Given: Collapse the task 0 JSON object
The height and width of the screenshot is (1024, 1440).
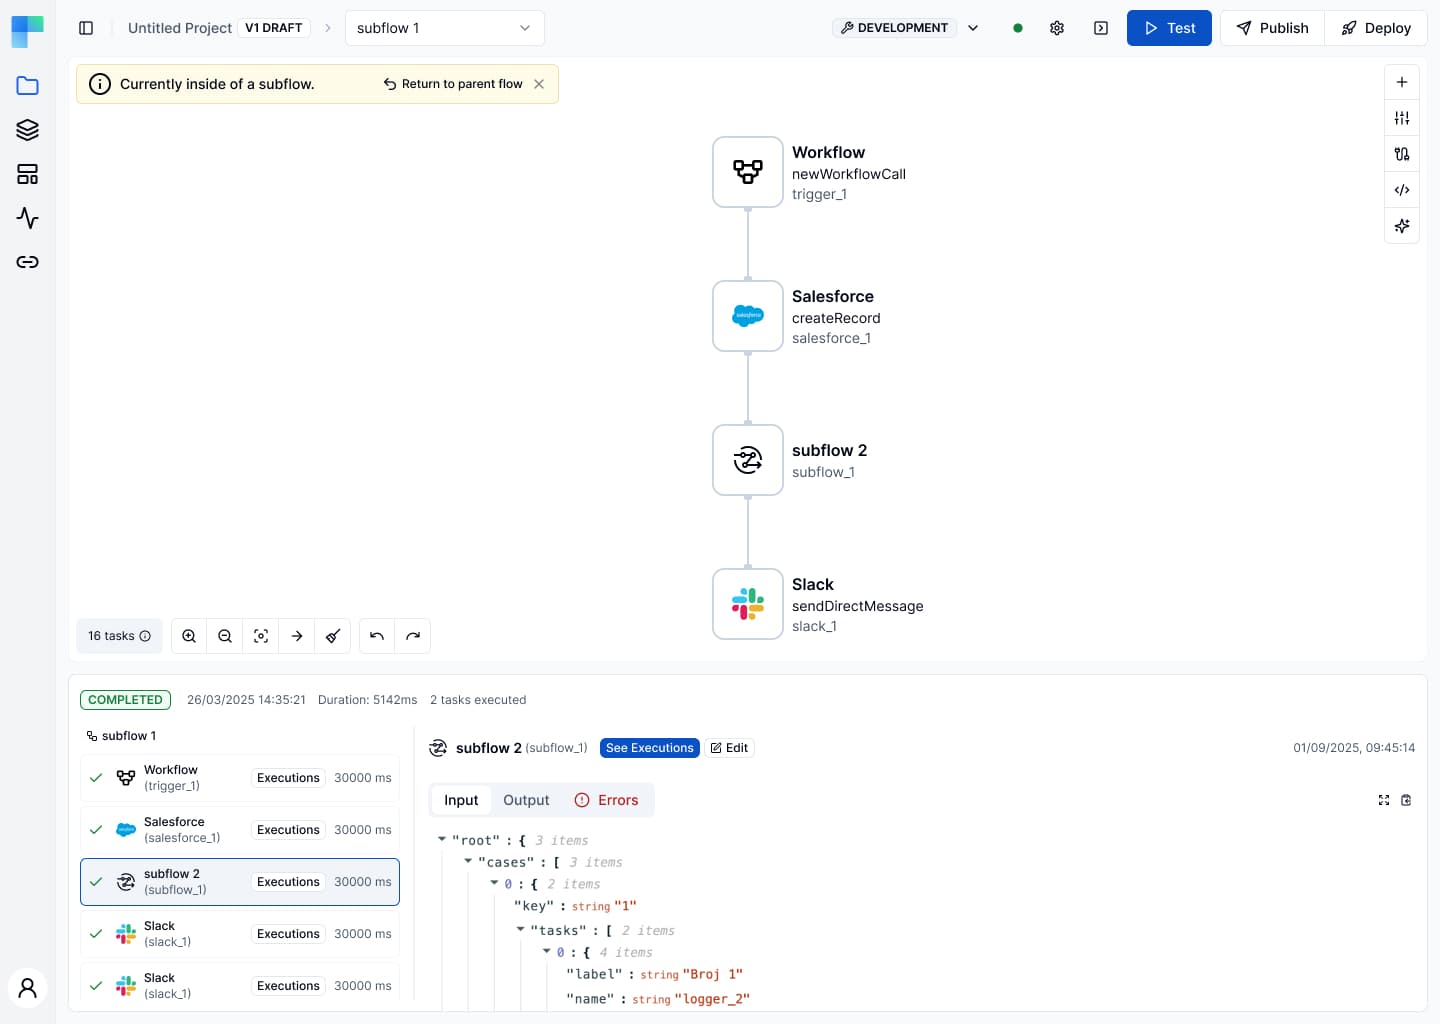Looking at the screenshot, I should coord(546,951).
